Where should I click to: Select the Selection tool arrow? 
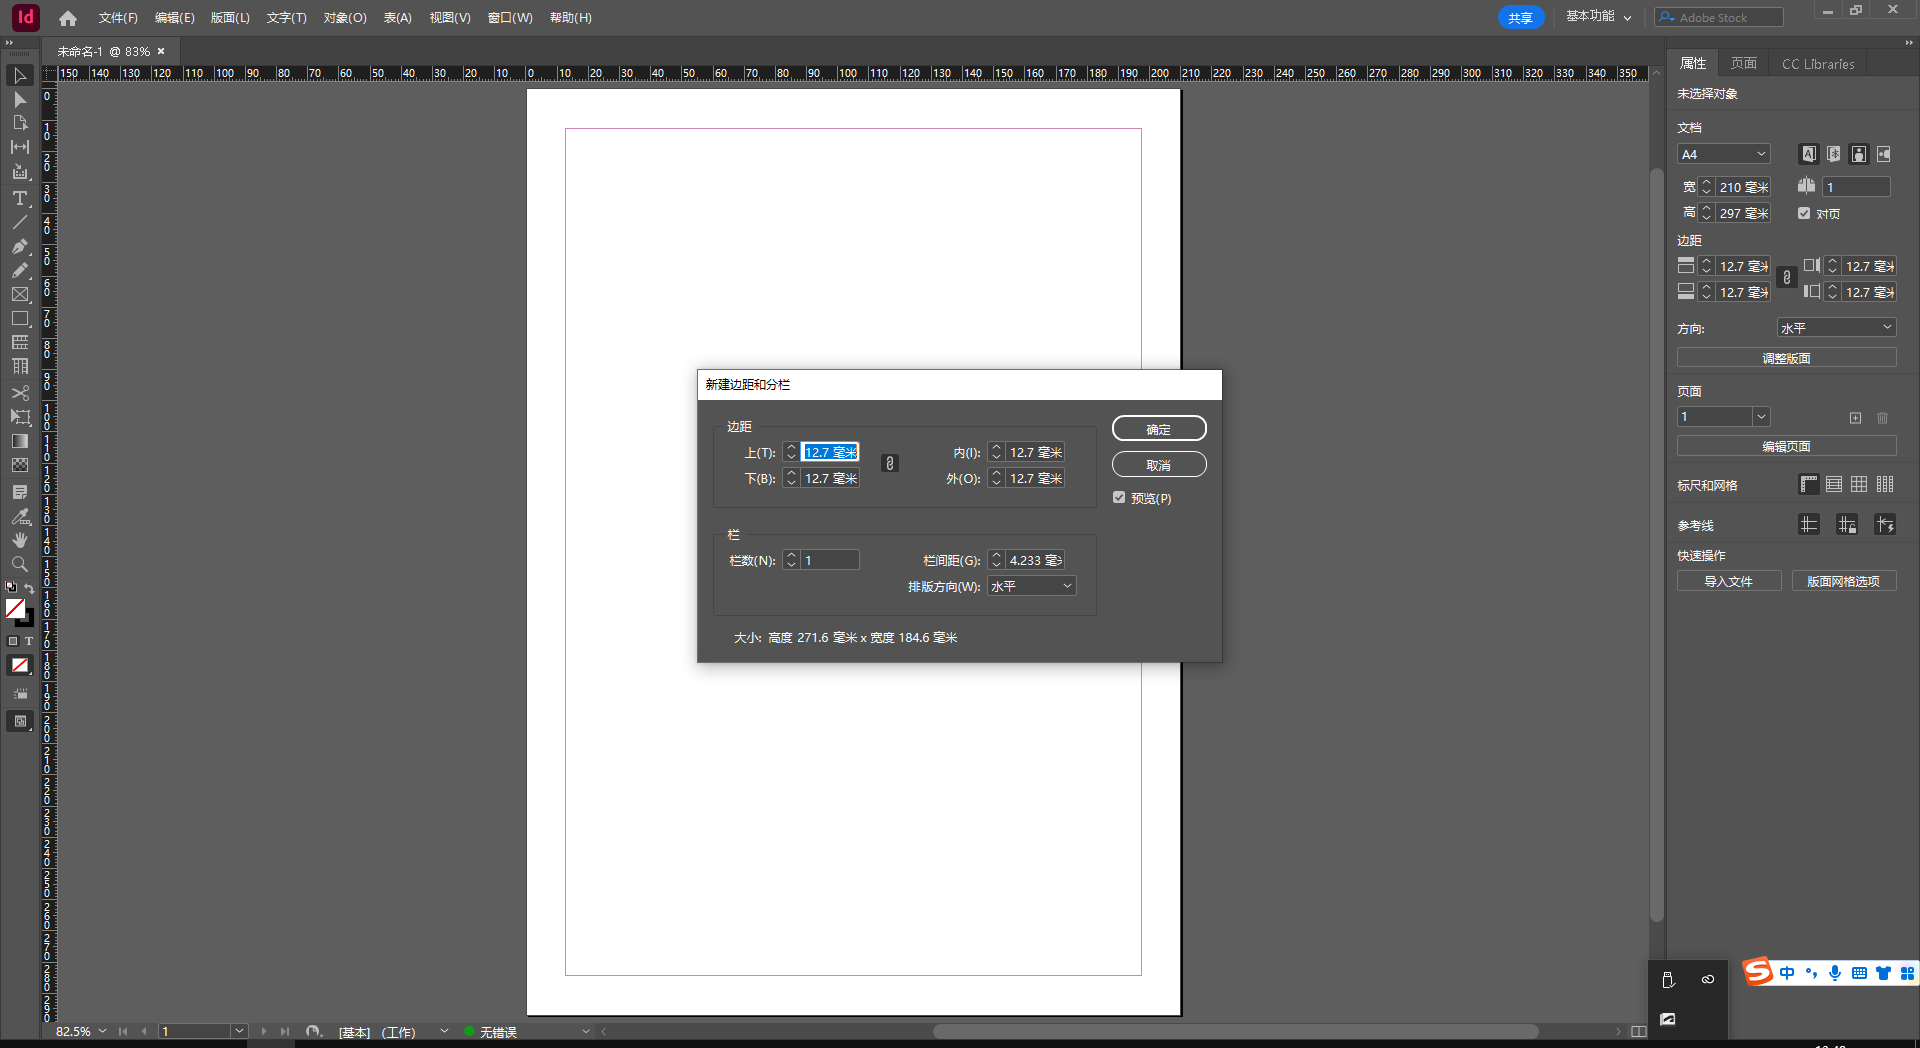point(19,76)
